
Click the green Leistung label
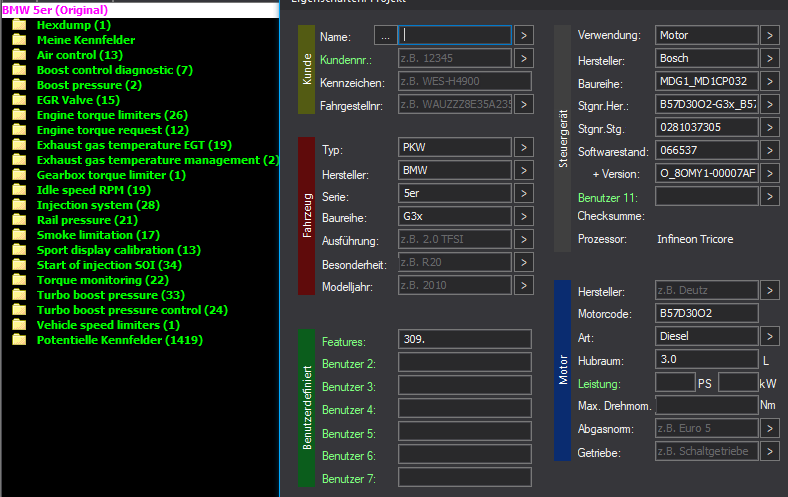(599, 384)
